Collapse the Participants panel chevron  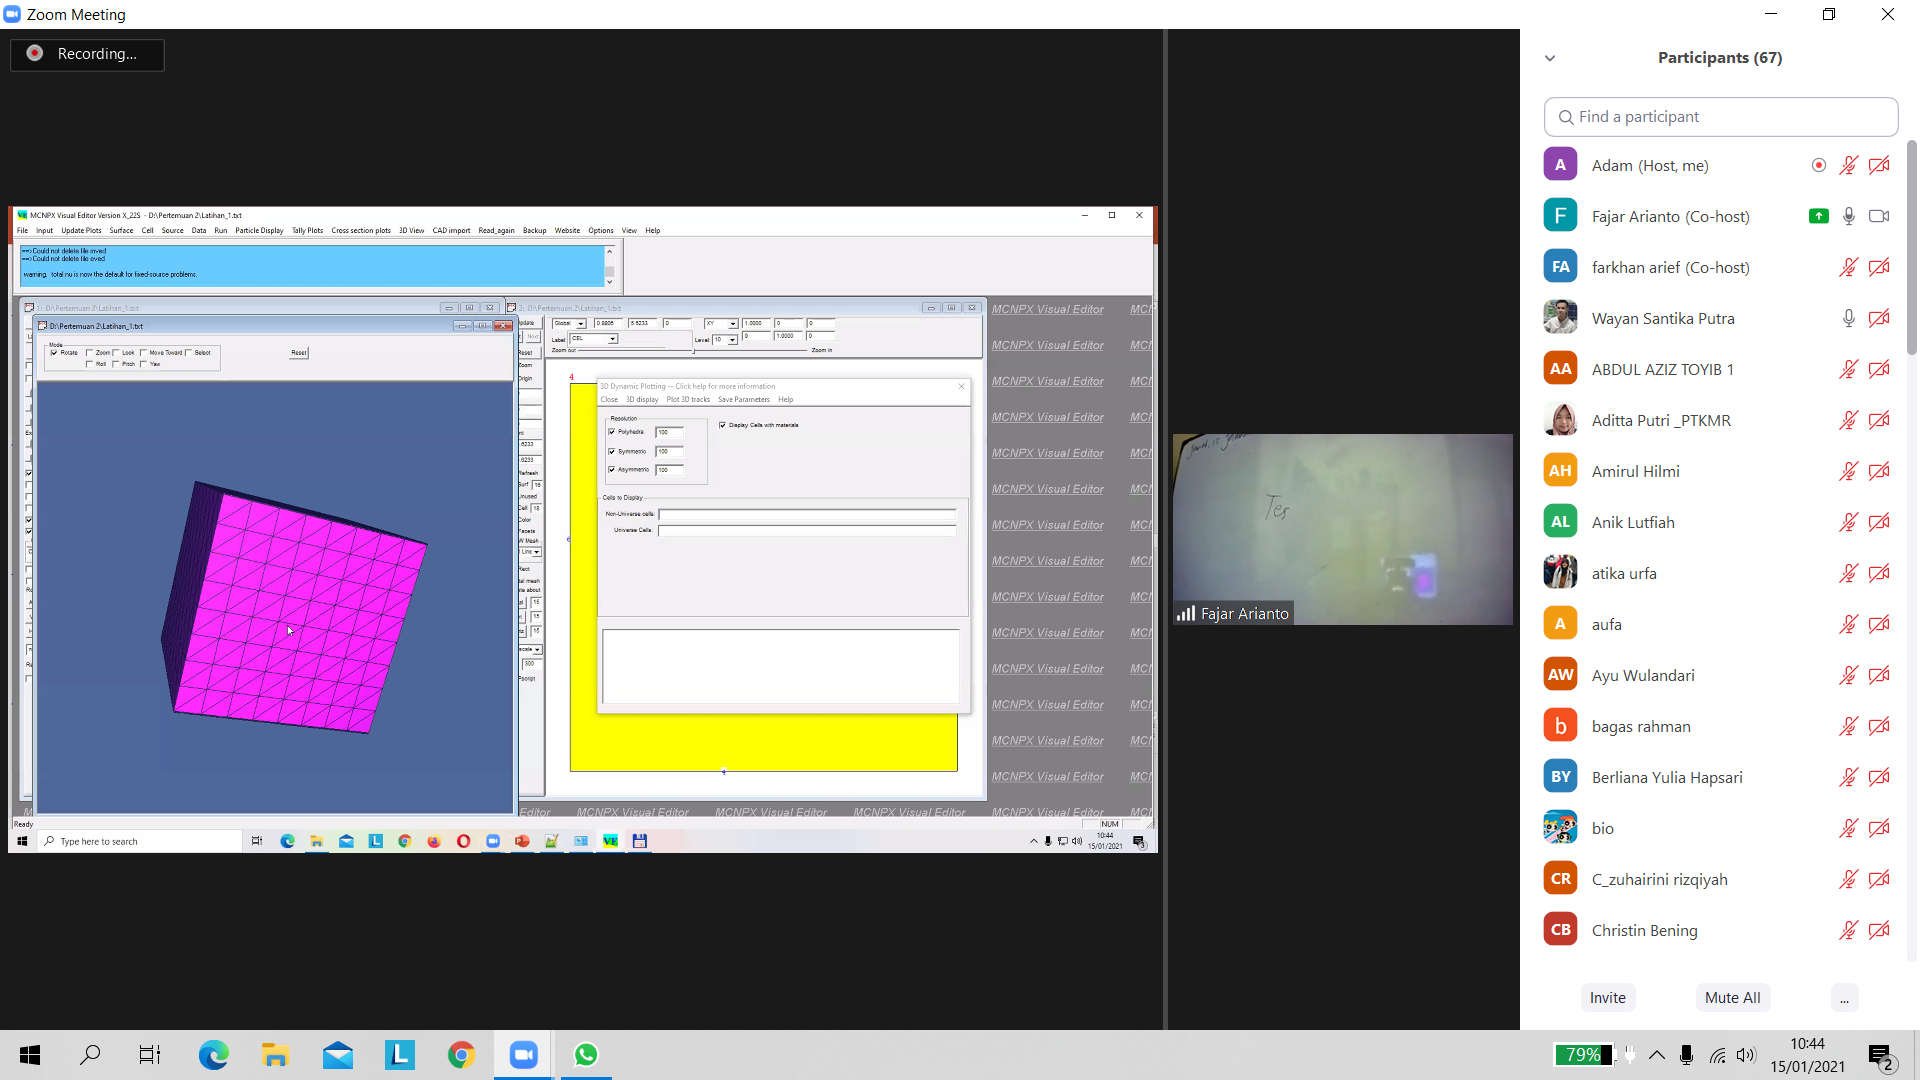tap(1550, 58)
